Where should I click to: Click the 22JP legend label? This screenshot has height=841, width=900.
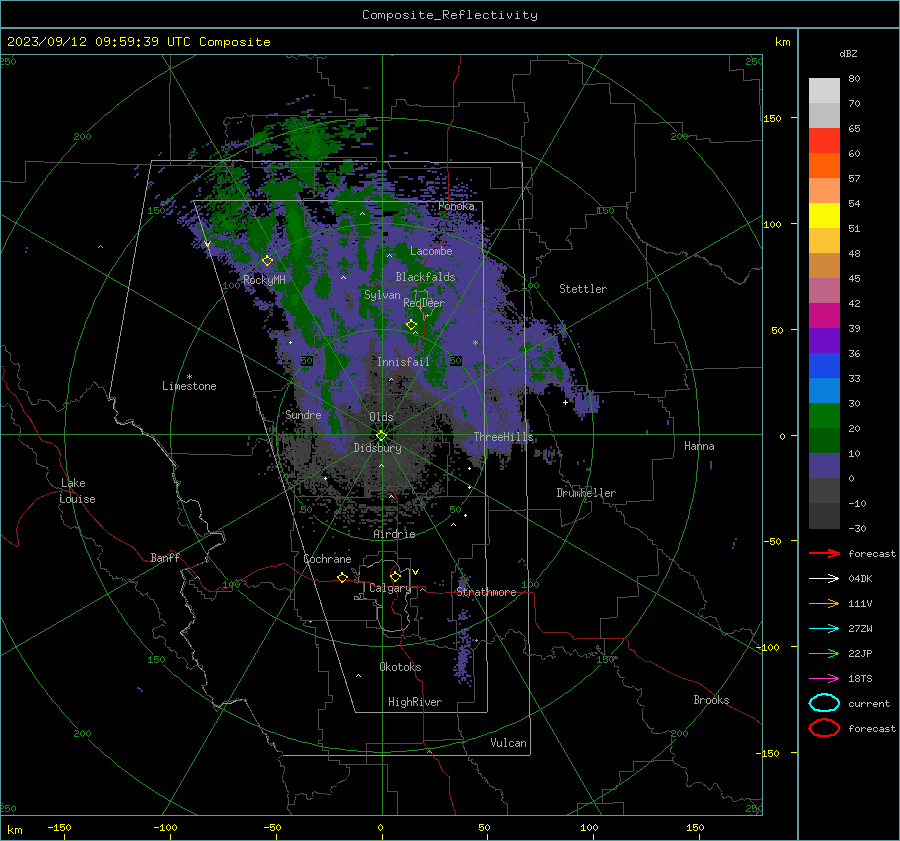coord(860,653)
